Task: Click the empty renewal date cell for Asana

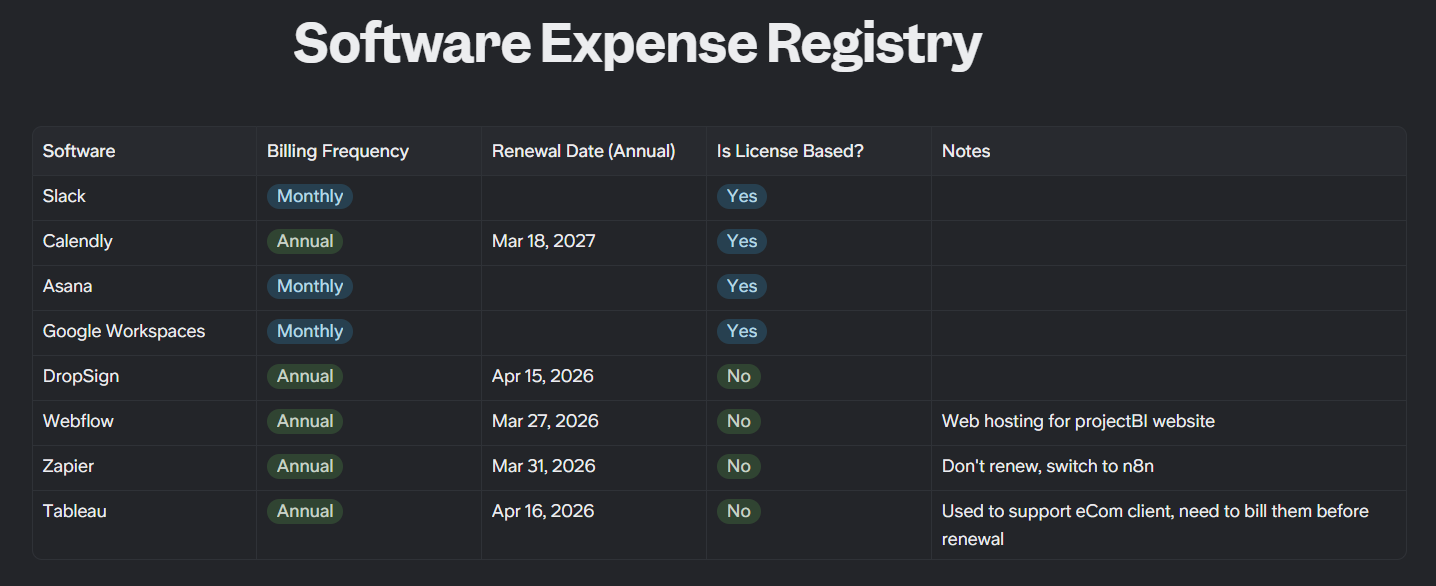Action: tap(594, 287)
